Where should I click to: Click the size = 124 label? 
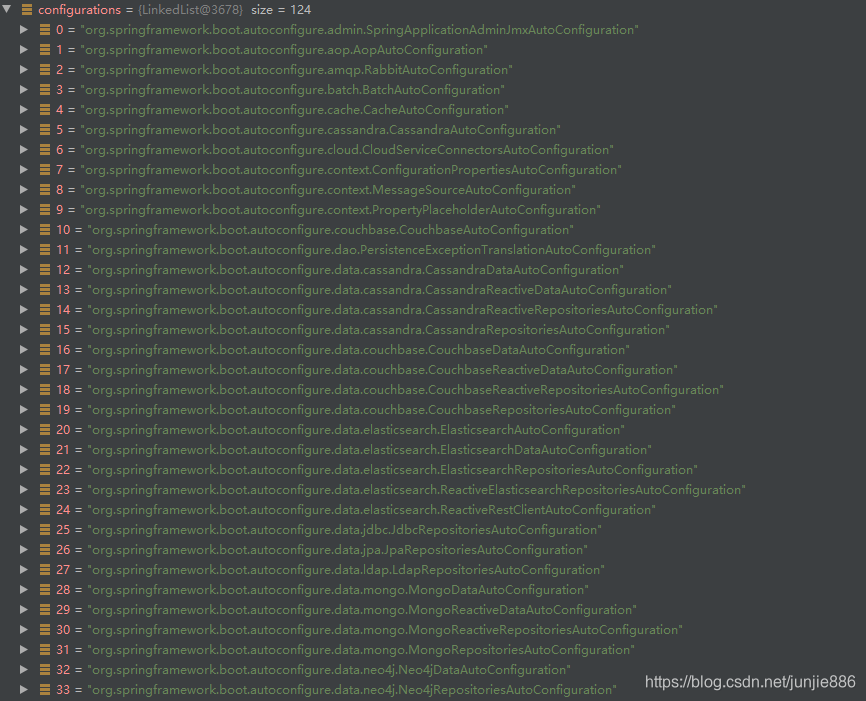[281, 9]
